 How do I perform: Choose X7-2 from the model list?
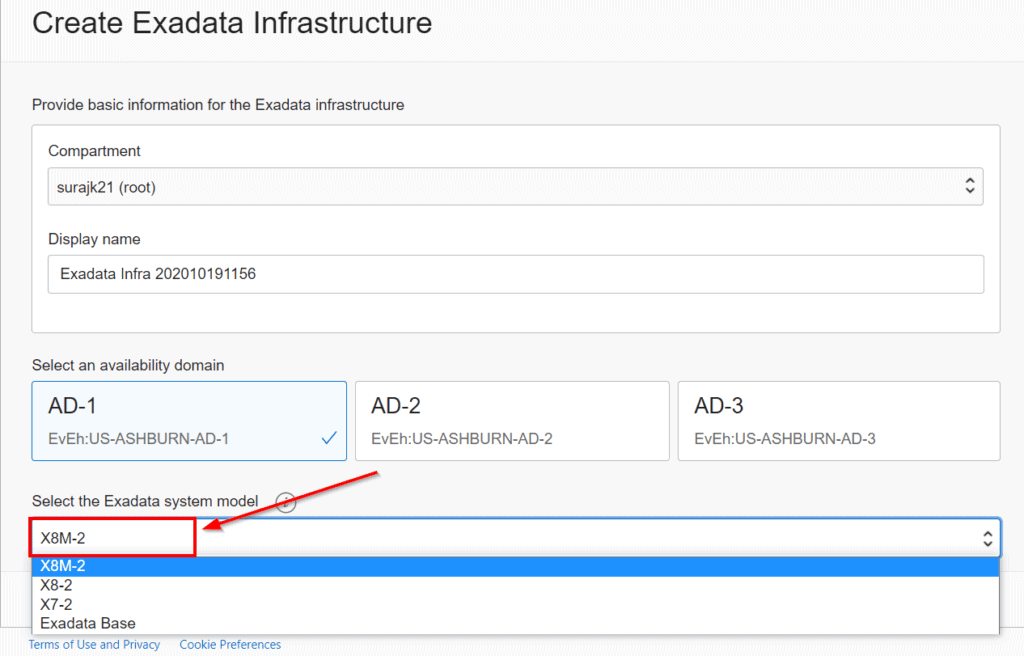pyautogui.click(x=55, y=604)
